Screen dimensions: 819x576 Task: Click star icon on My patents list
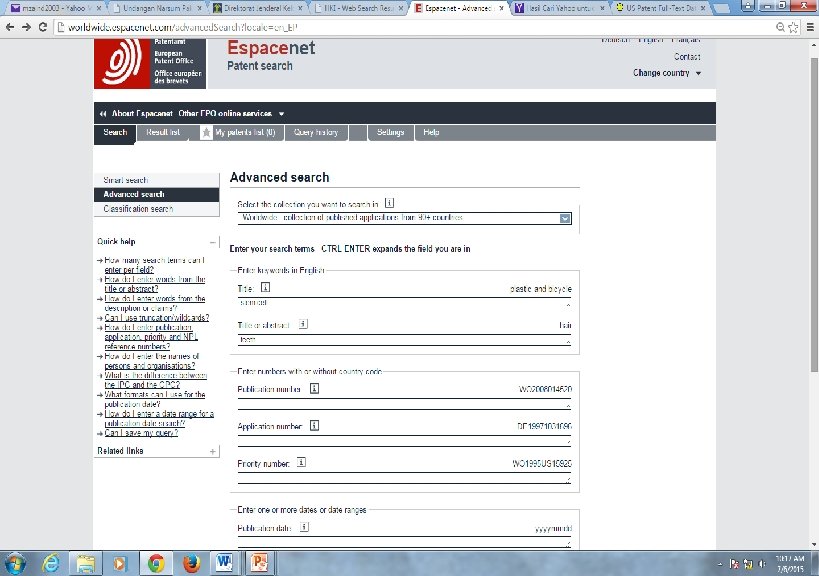206,133
